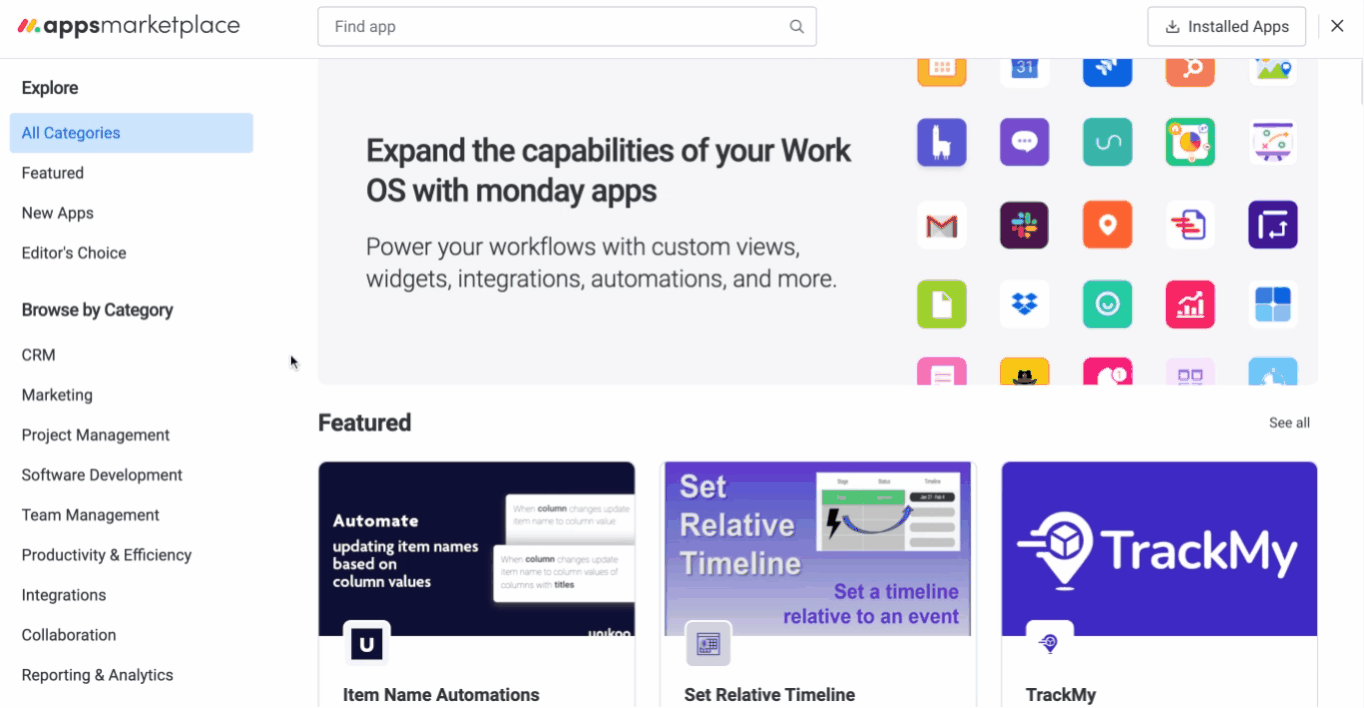Click the Featured section heading
1364x708 pixels.
tap(365, 423)
